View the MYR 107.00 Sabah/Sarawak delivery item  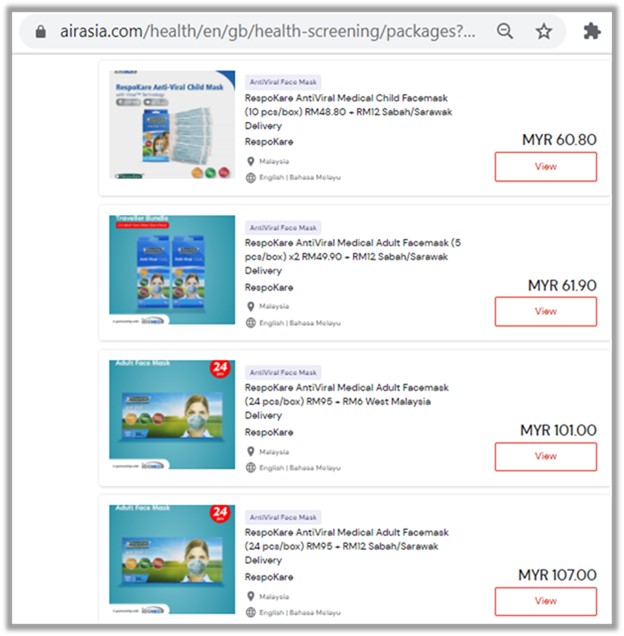[546, 601]
